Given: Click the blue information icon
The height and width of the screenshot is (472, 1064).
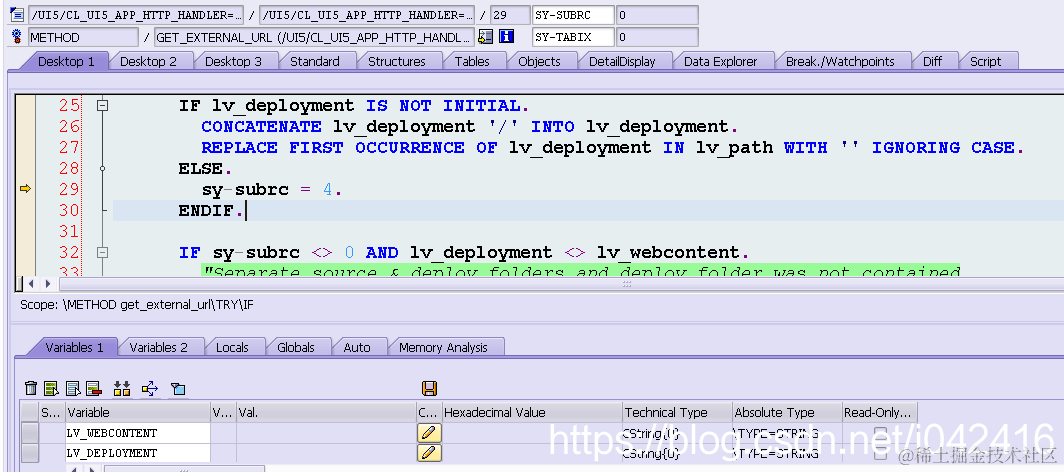Looking at the screenshot, I should coord(506,37).
